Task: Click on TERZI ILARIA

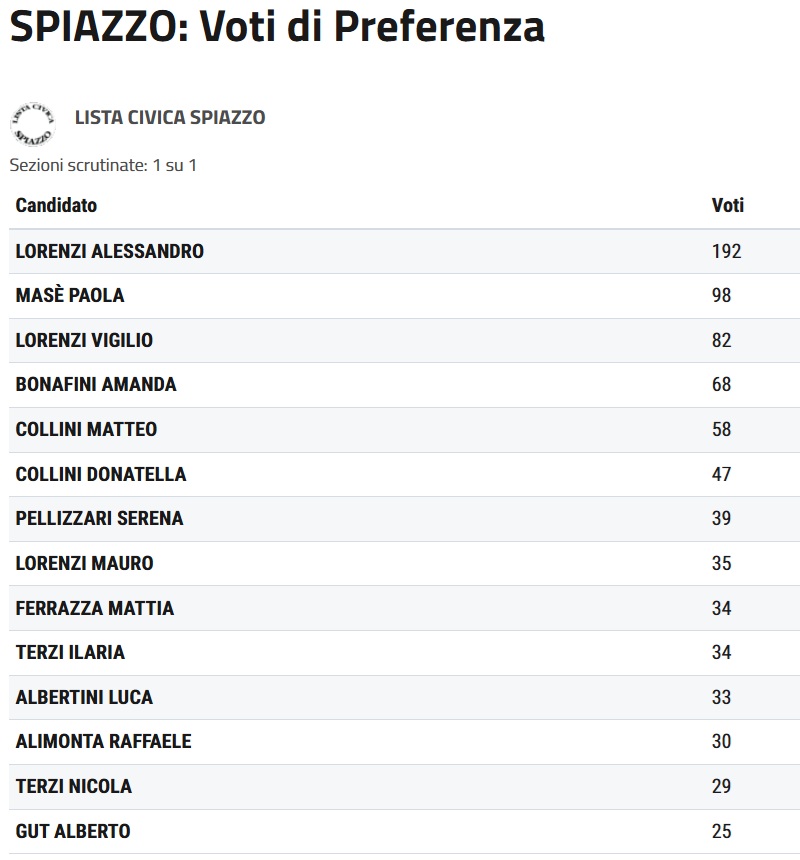Action: pos(70,652)
